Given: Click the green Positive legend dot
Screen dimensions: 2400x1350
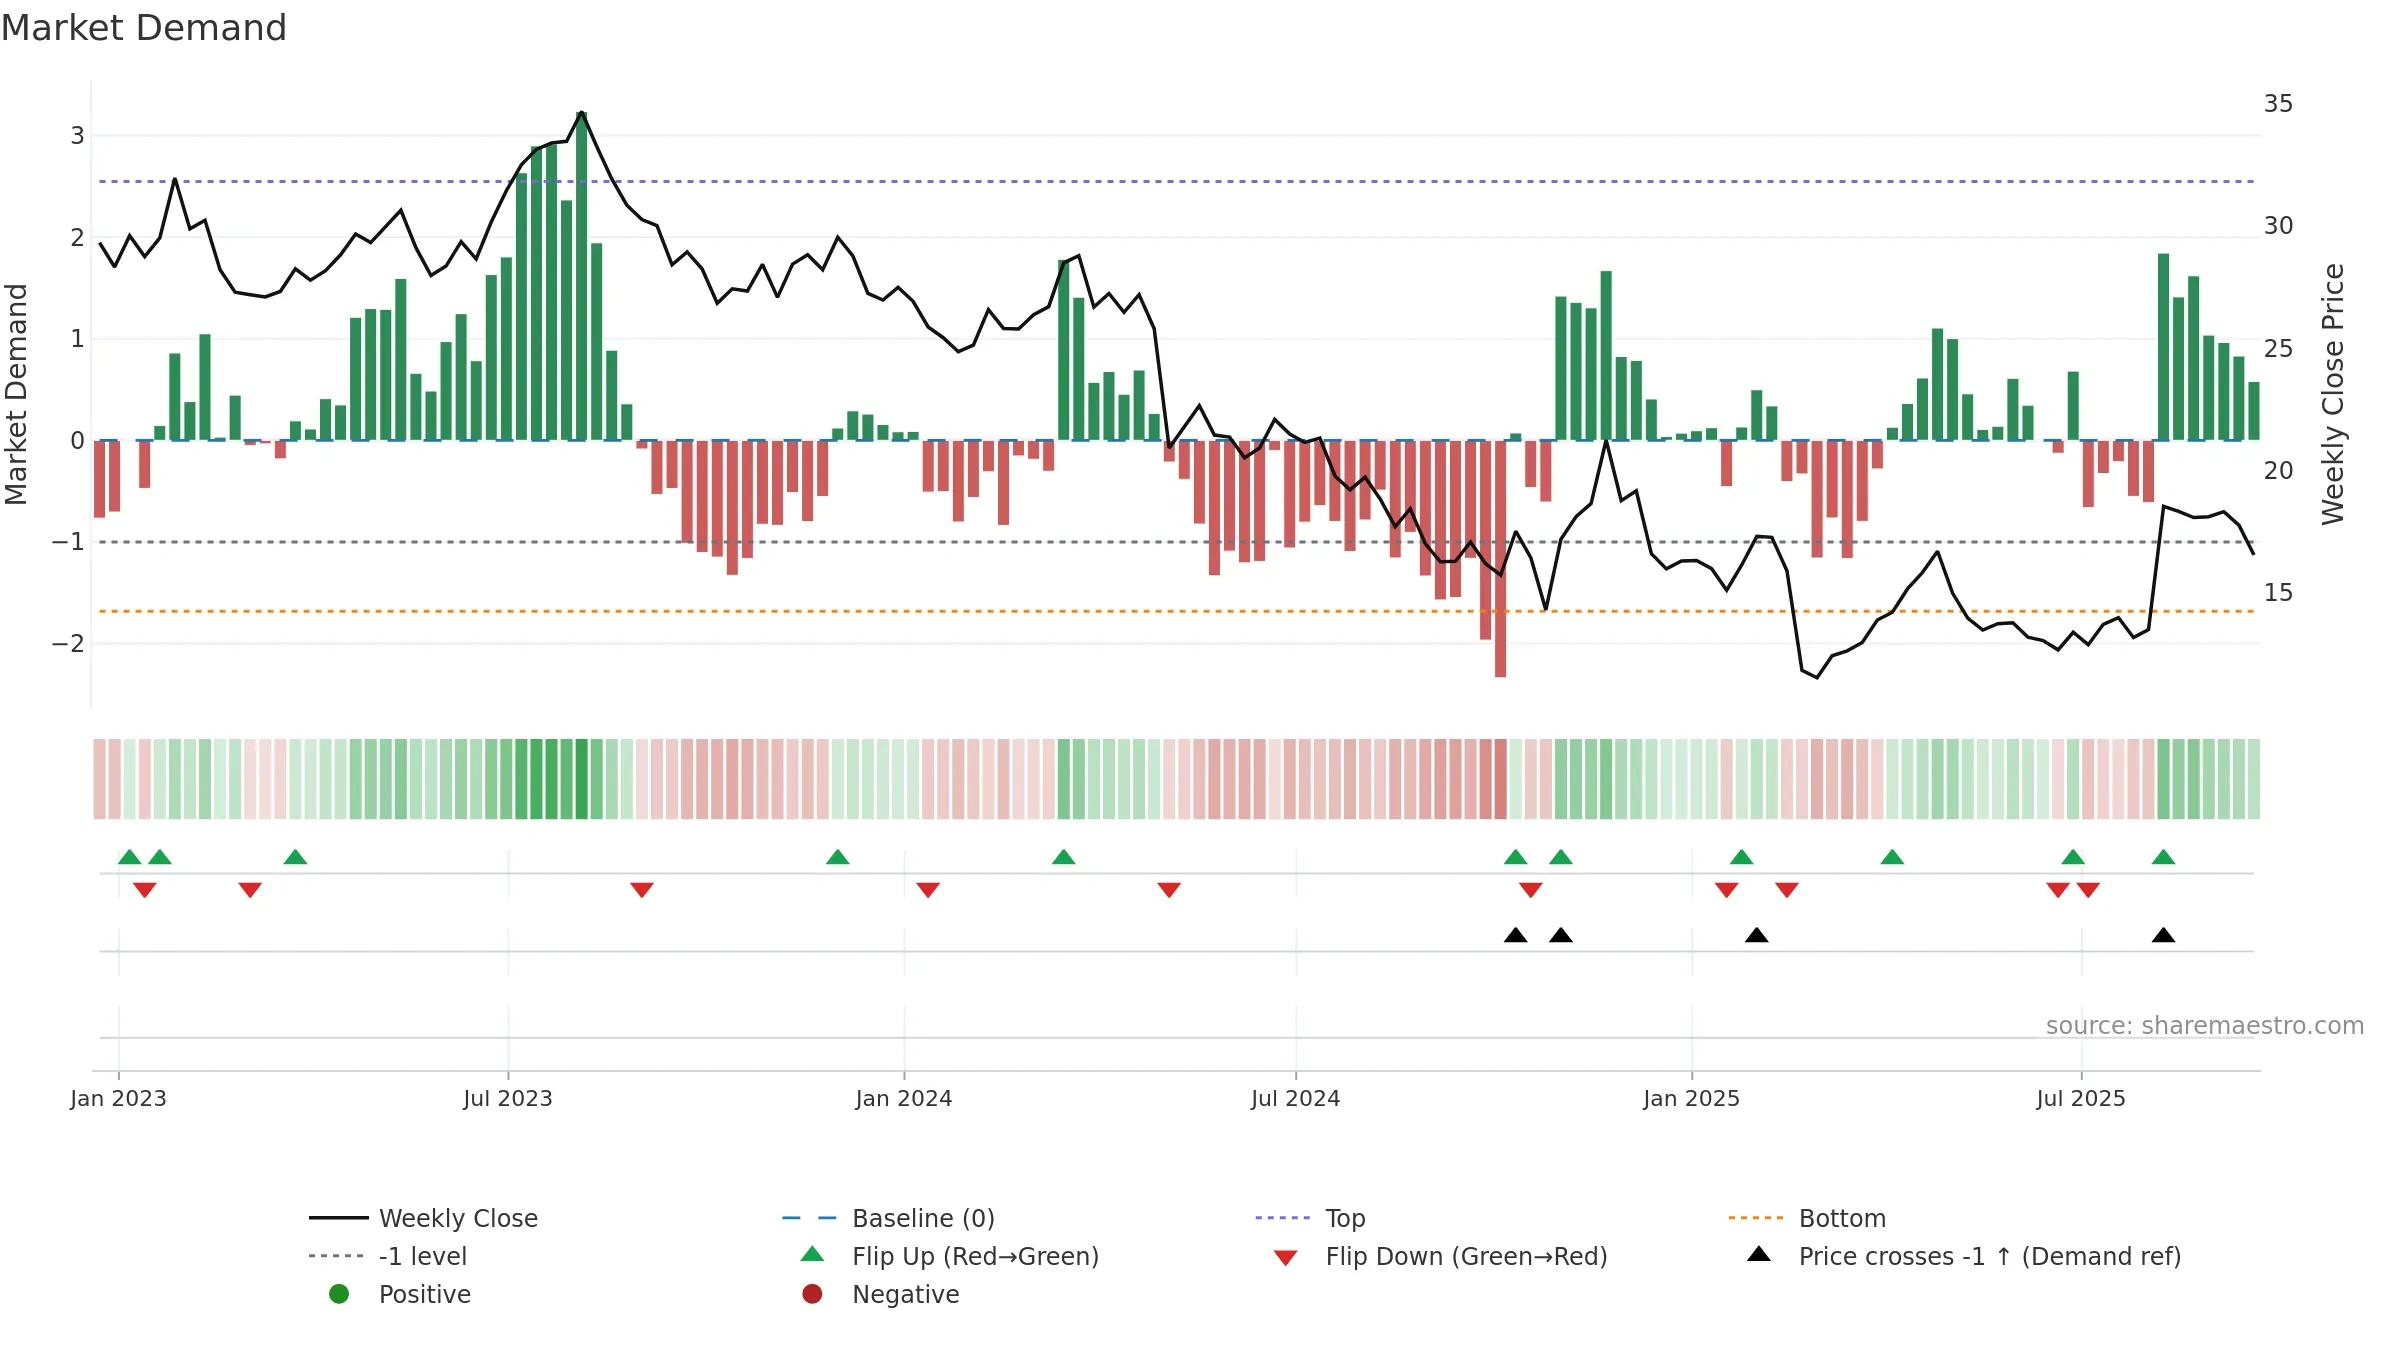Looking at the screenshot, I should 339,1294.
